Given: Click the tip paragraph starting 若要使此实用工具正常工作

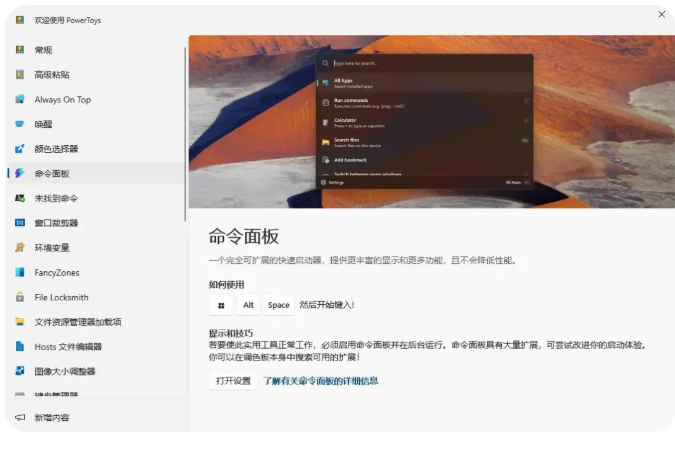Looking at the screenshot, I should pyautogui.click(x=428, y=351).
